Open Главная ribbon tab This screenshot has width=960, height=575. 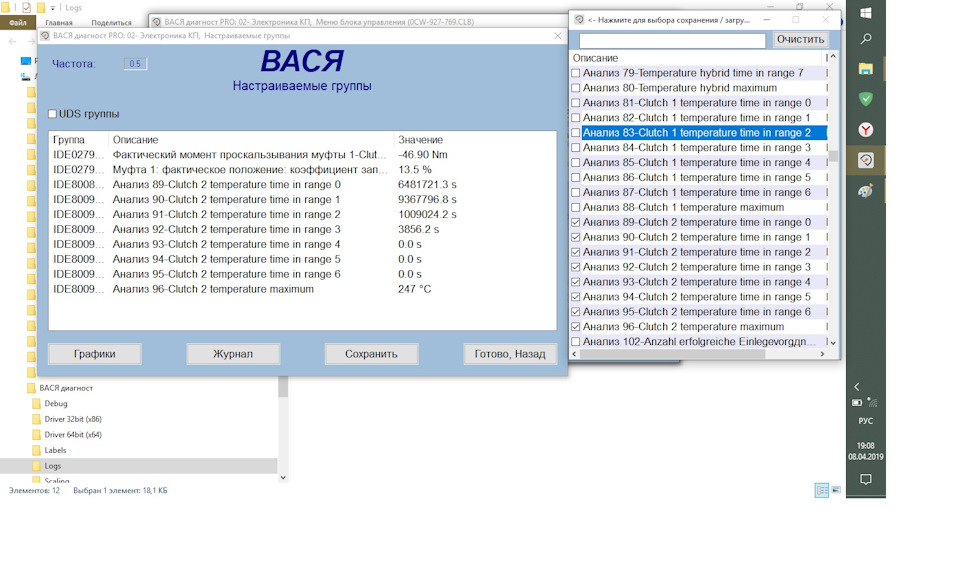[x=59, y=23]
